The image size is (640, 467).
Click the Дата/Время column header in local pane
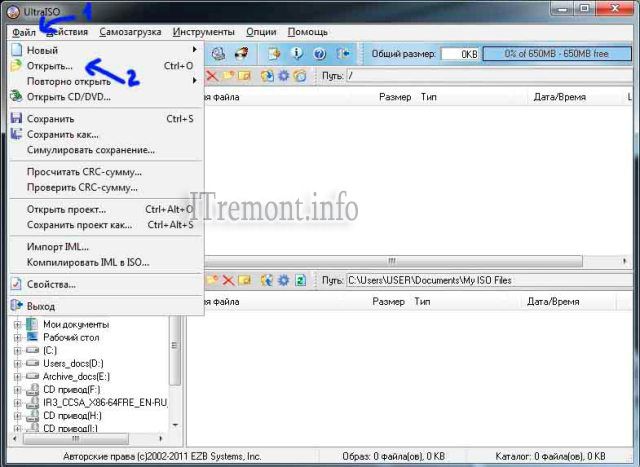(x=553, y=302)
